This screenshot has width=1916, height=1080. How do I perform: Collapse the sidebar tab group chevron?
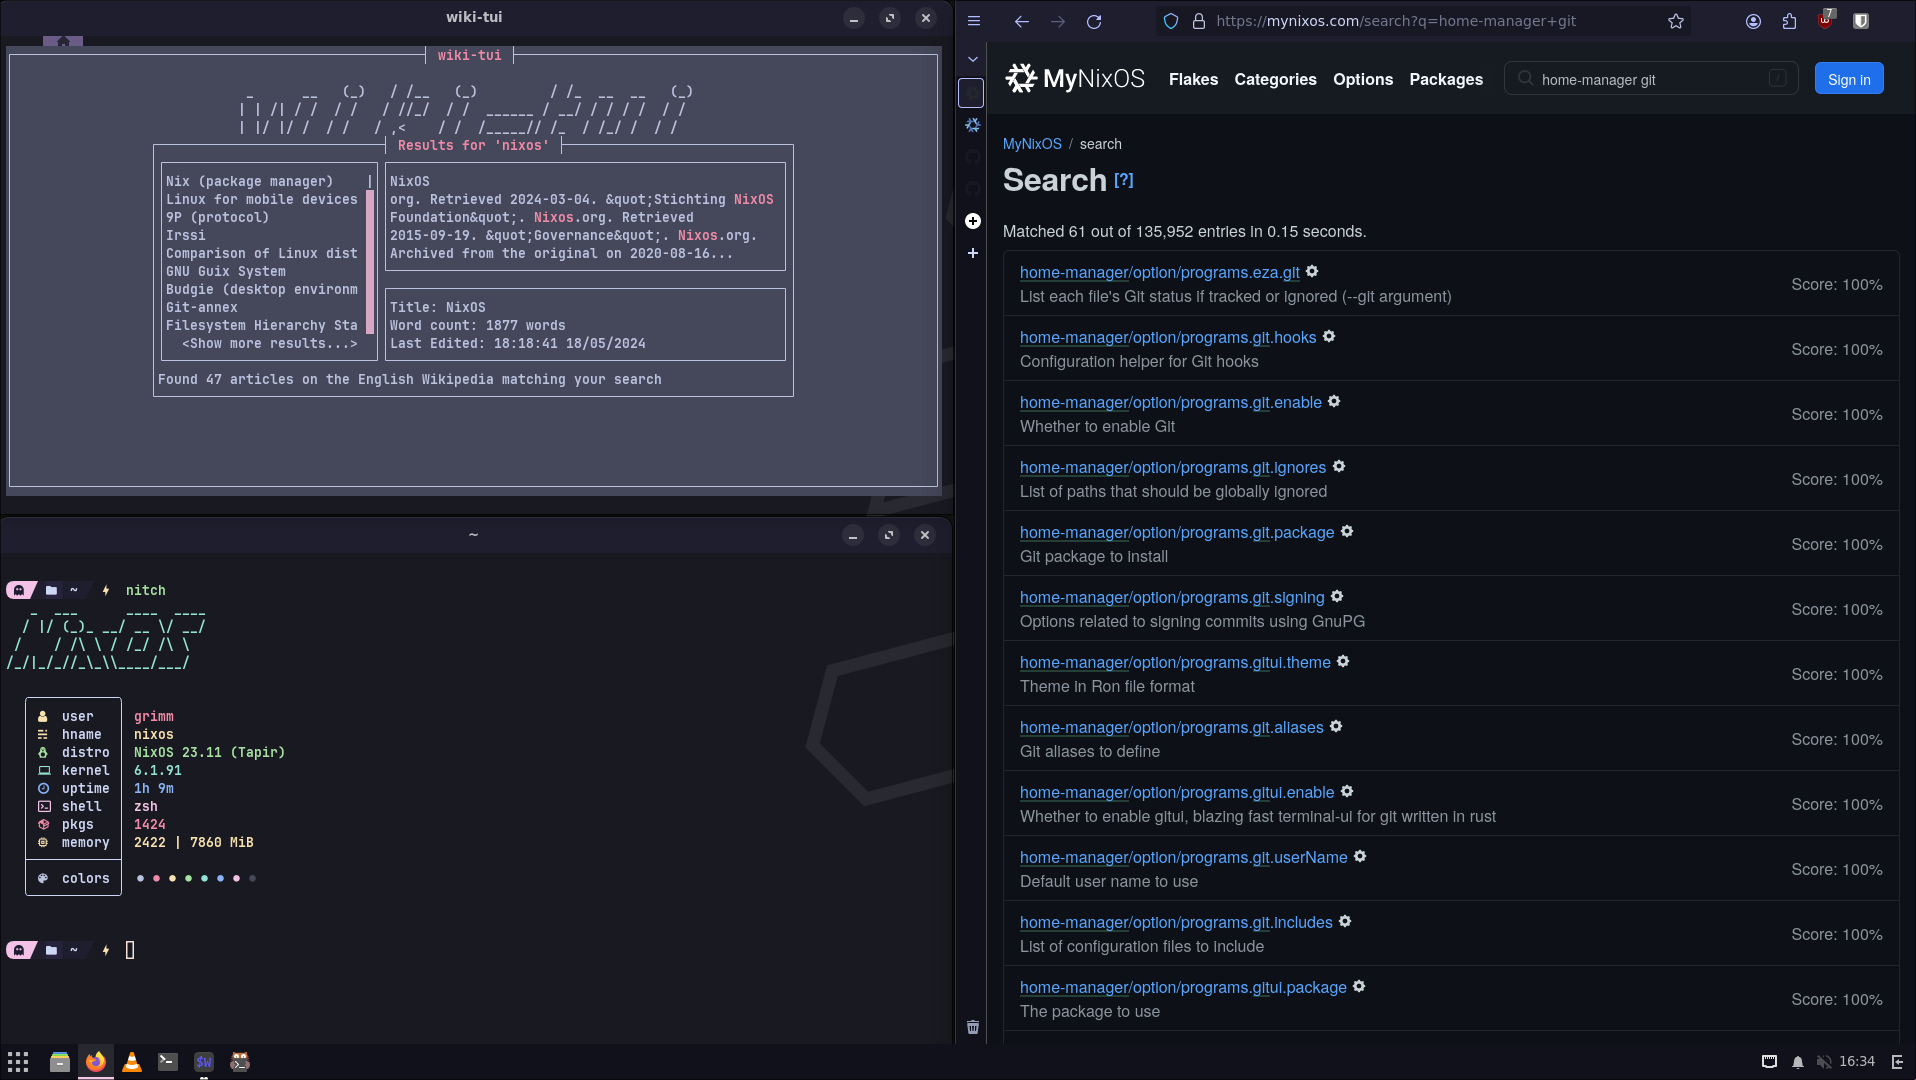click(973, 59)
